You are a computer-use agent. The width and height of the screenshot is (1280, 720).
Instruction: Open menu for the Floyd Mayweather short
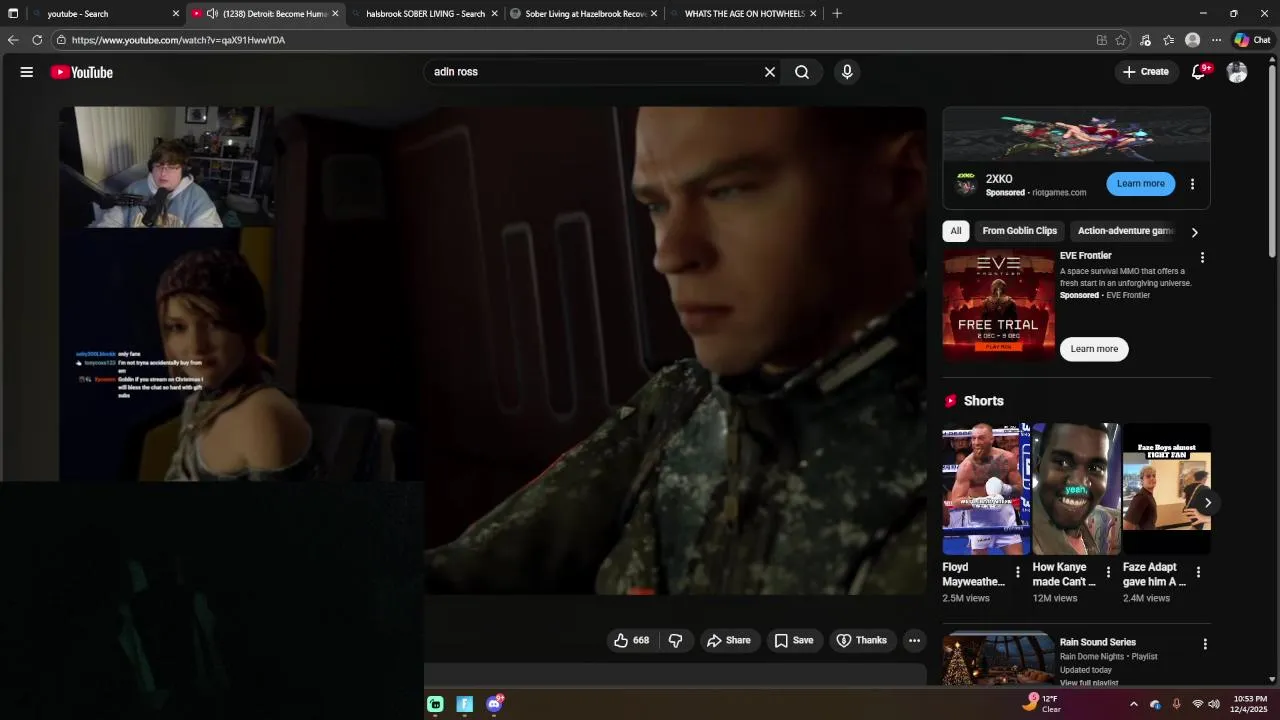[1018, 573]
